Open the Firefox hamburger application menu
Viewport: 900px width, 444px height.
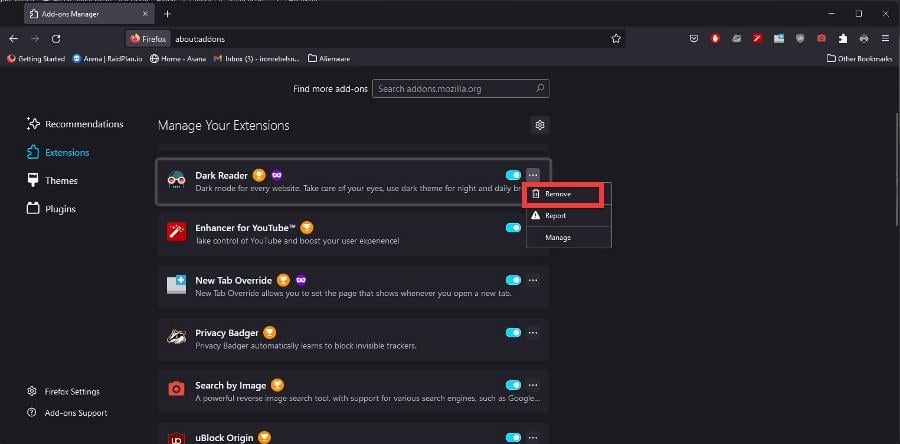pos(885,39)
